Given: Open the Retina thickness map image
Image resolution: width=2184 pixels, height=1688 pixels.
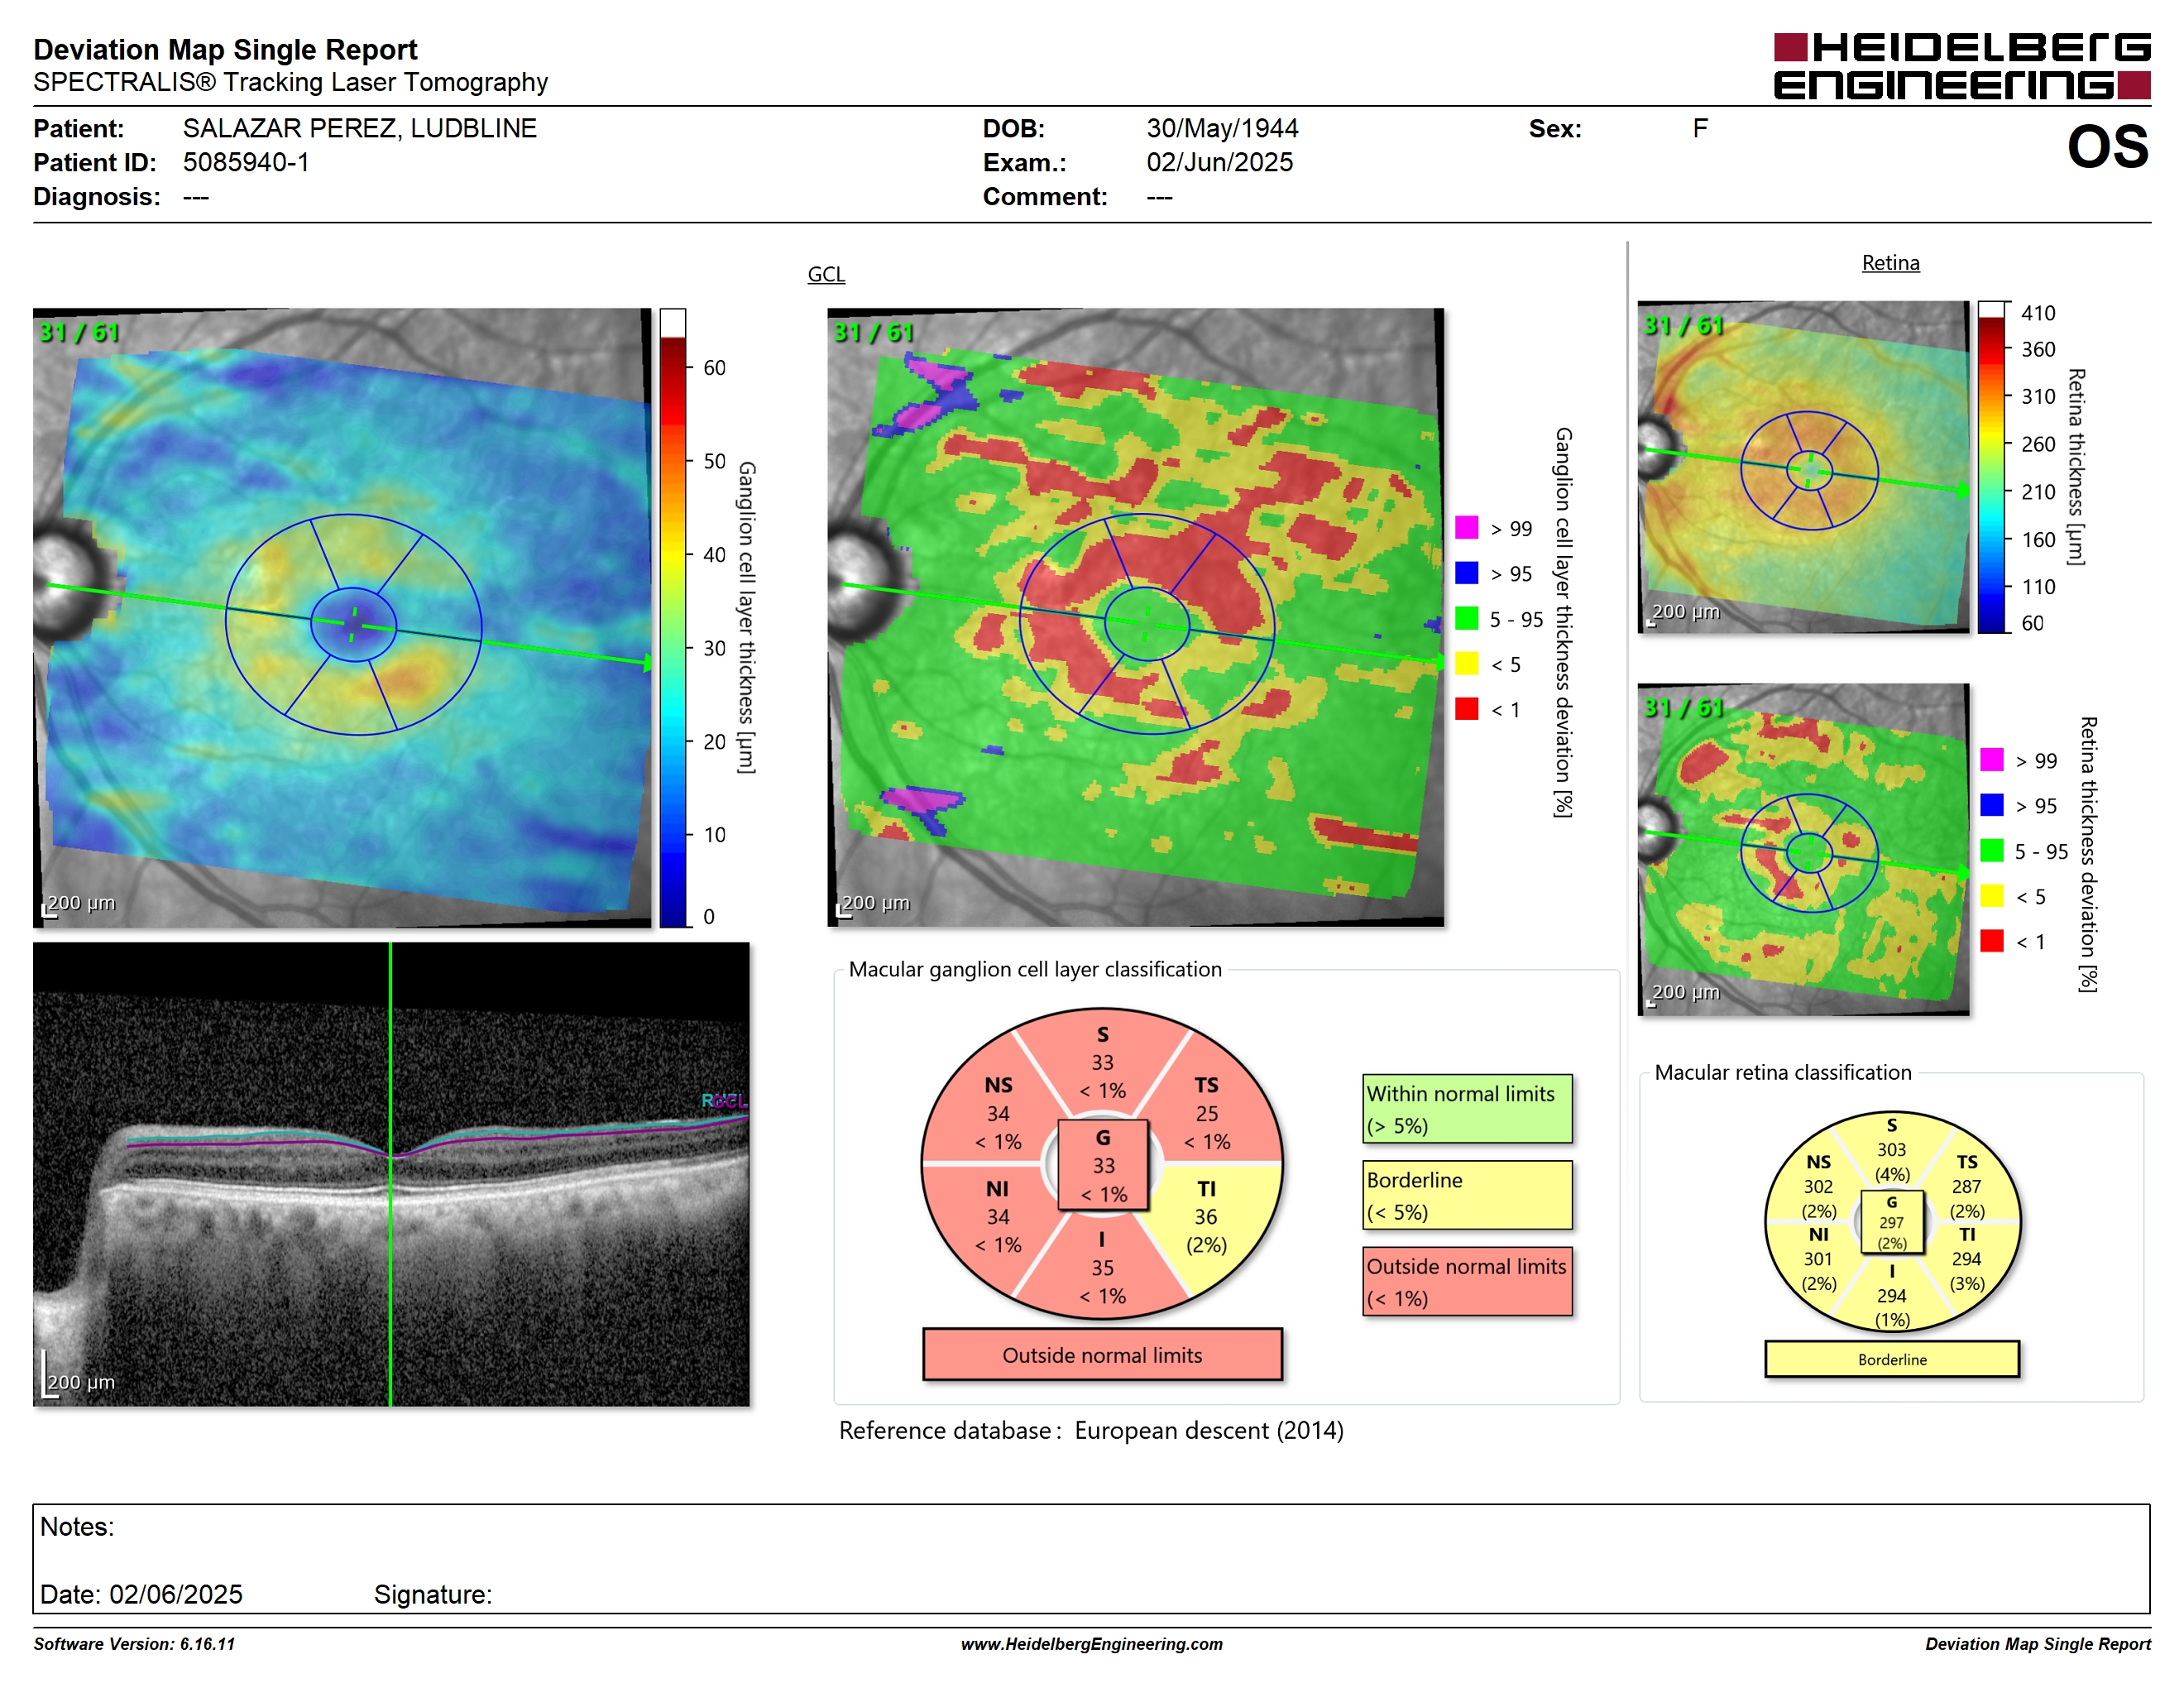Looking at the screenshot, I should (x=1803, y=466).
